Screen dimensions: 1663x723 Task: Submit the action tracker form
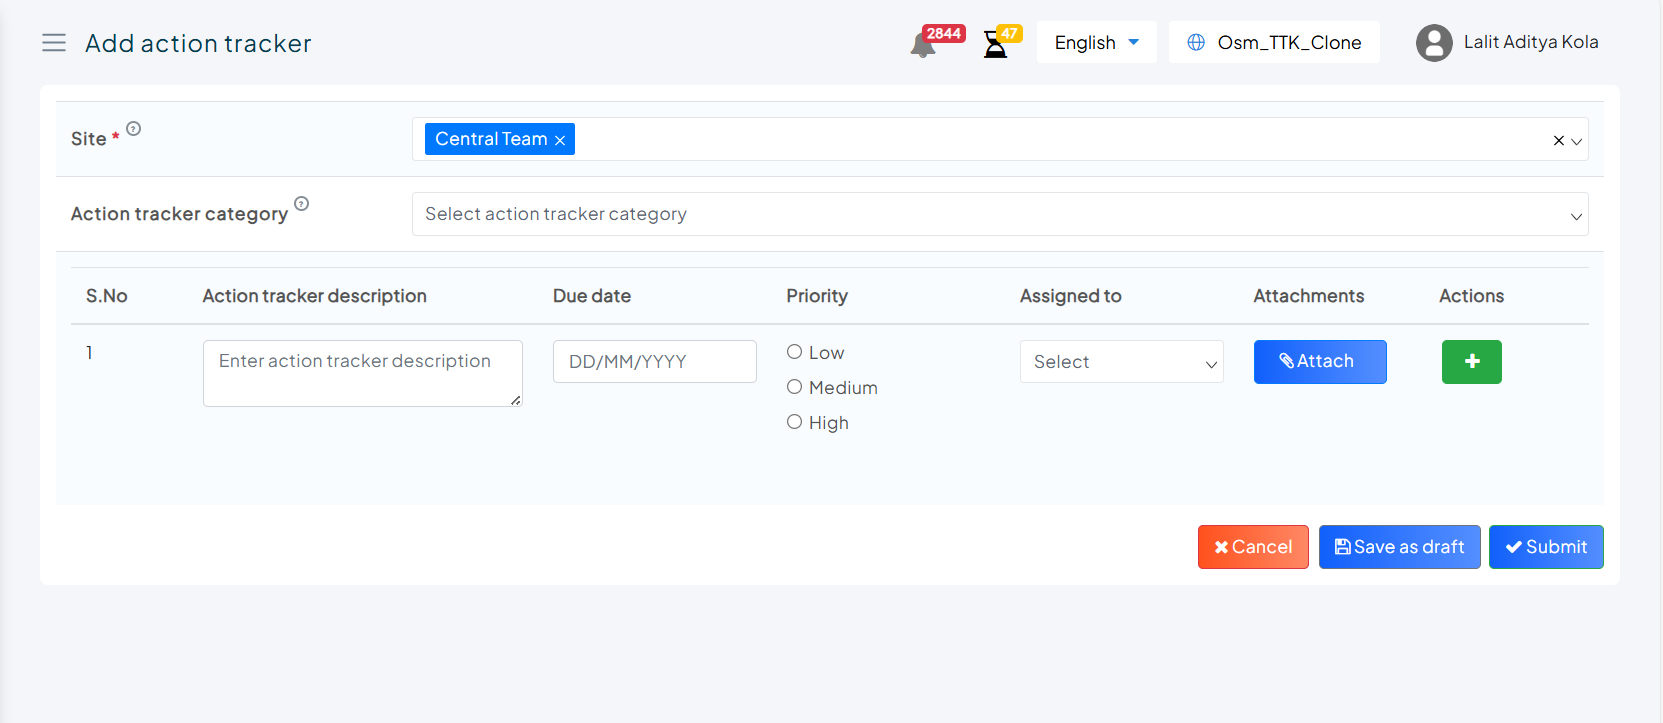(1545, 547)
